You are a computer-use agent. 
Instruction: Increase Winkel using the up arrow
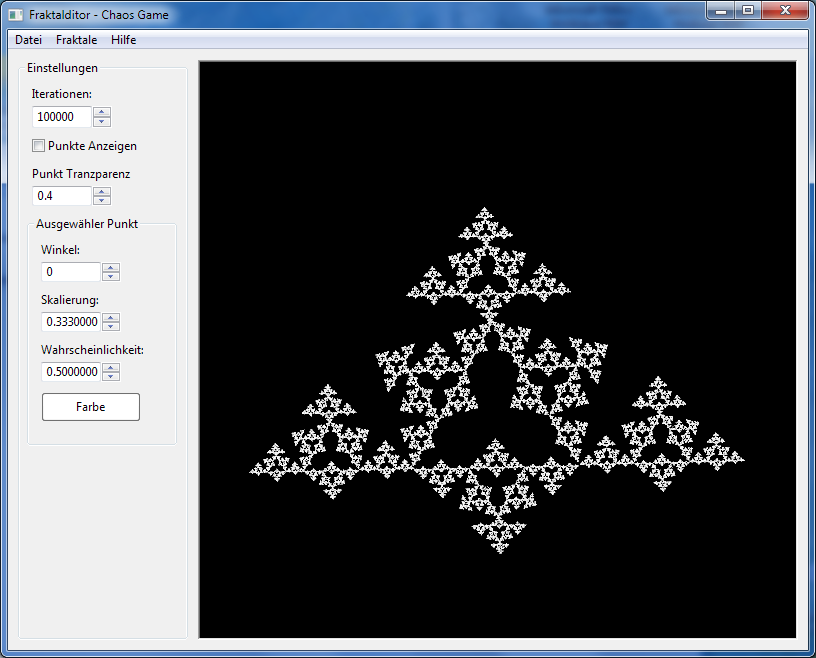pyautogui.click(x=111, y=267)
